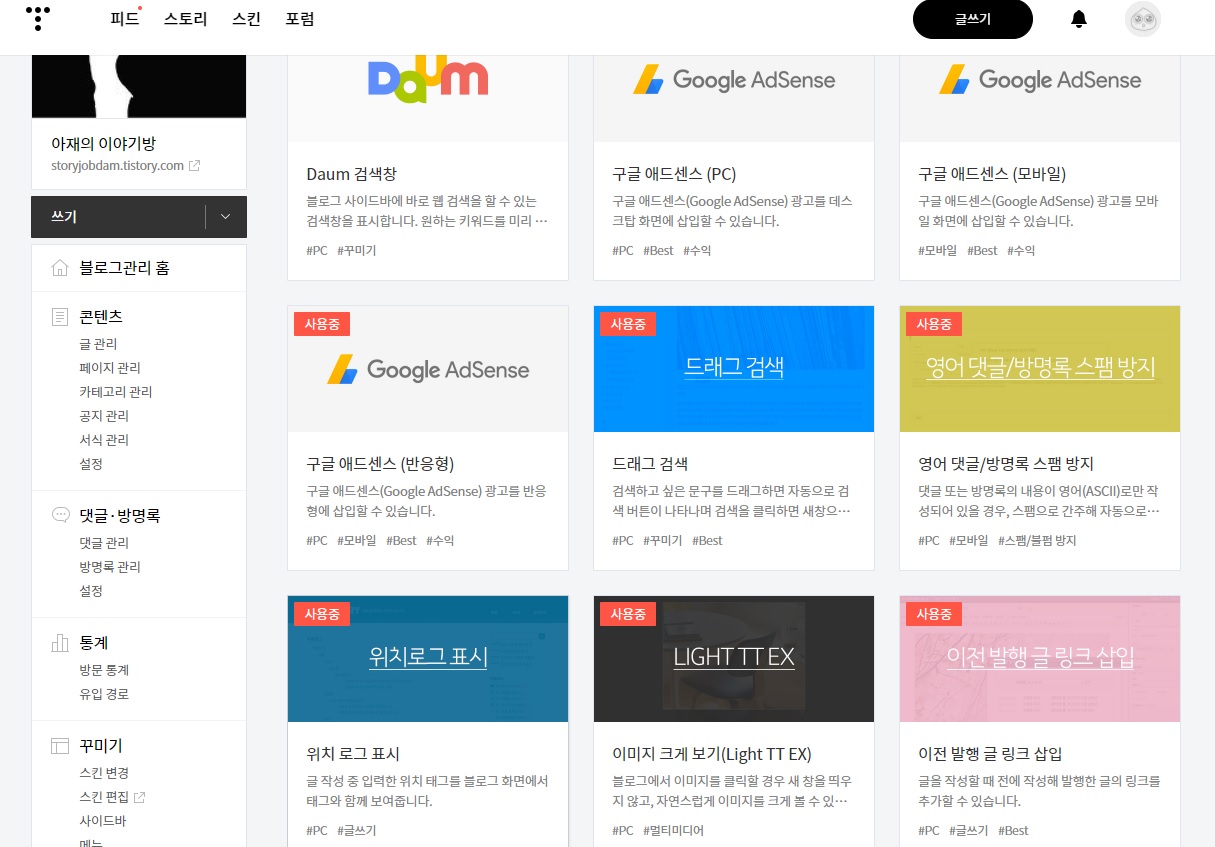This screenshot has height=847, width=1215.
Task: Select the 구글 애드센스 (반응형) title
Action: [x=380, y=464]
